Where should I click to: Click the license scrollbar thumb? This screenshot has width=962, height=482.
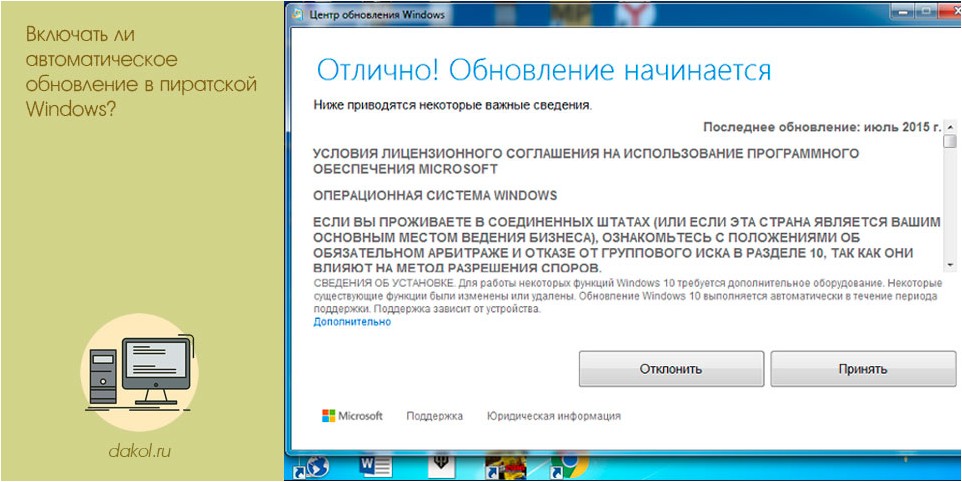coord(950,141)
